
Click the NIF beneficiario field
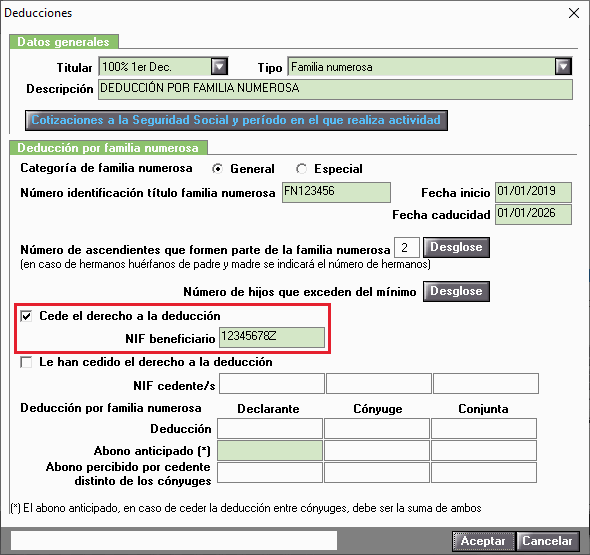click(x=272, y=338)
